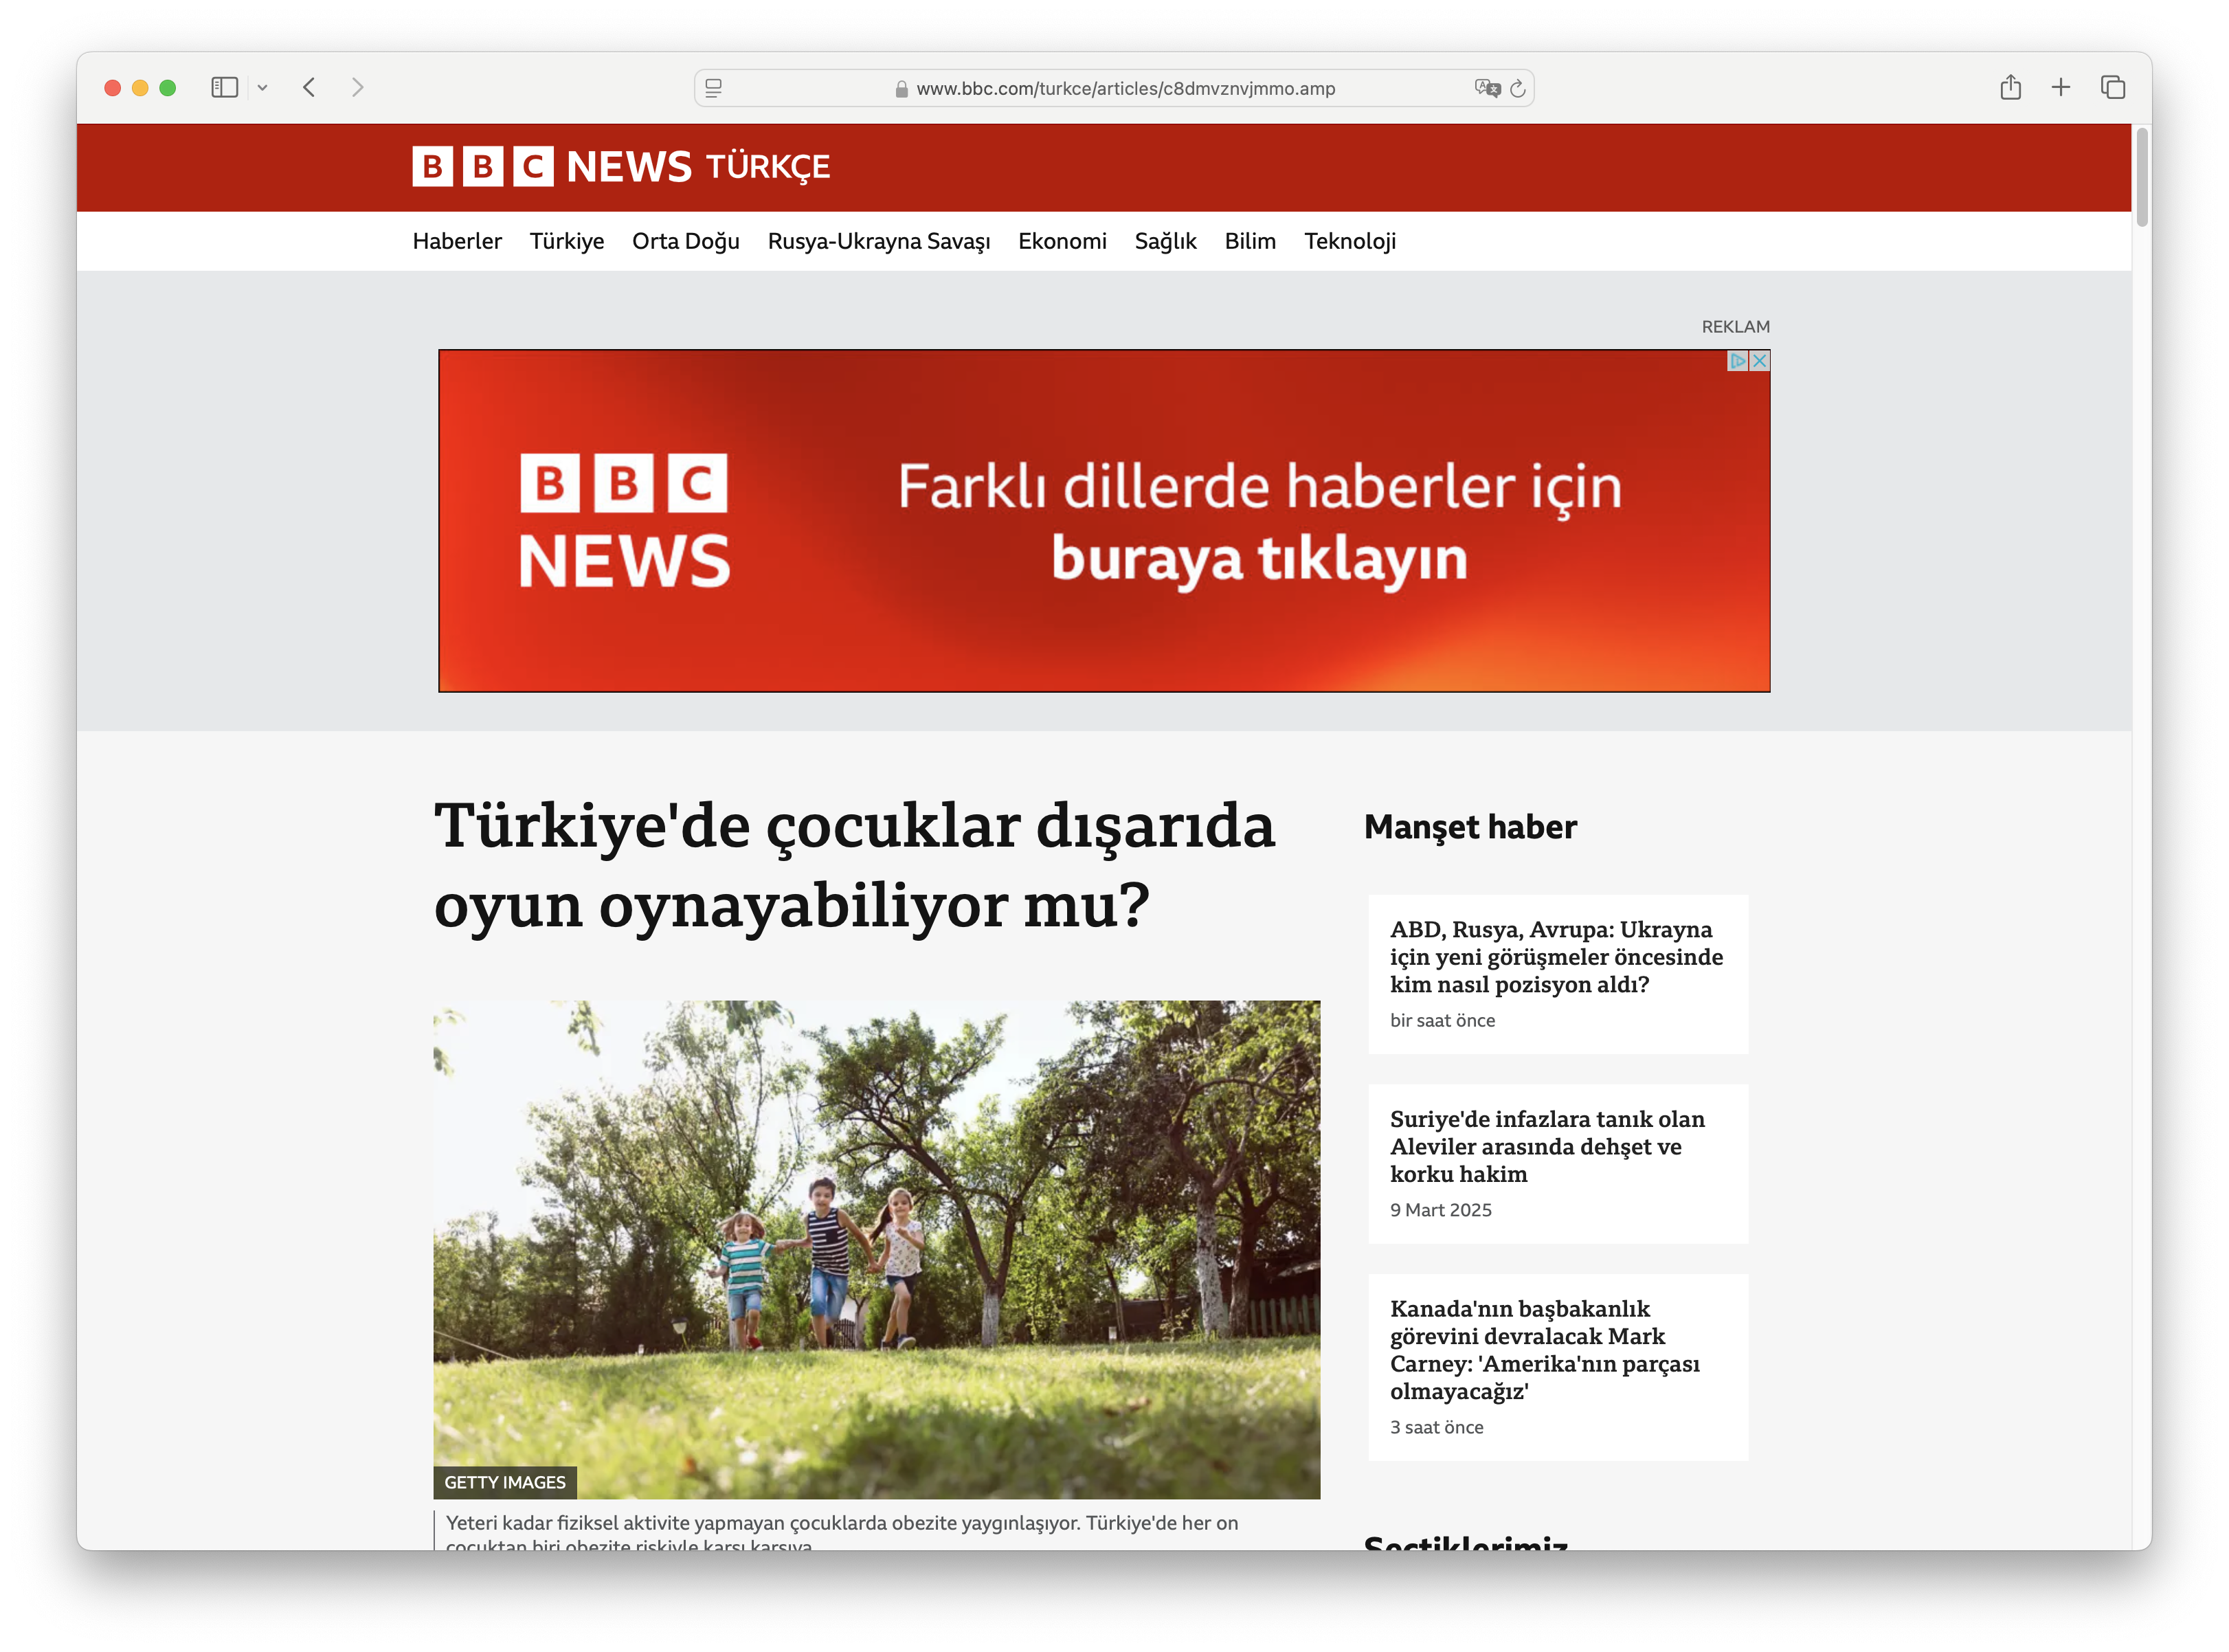Click the AdChoices icon on the banner
The height and width of the screenshot is (1652, 2229).
(1738, 361)
